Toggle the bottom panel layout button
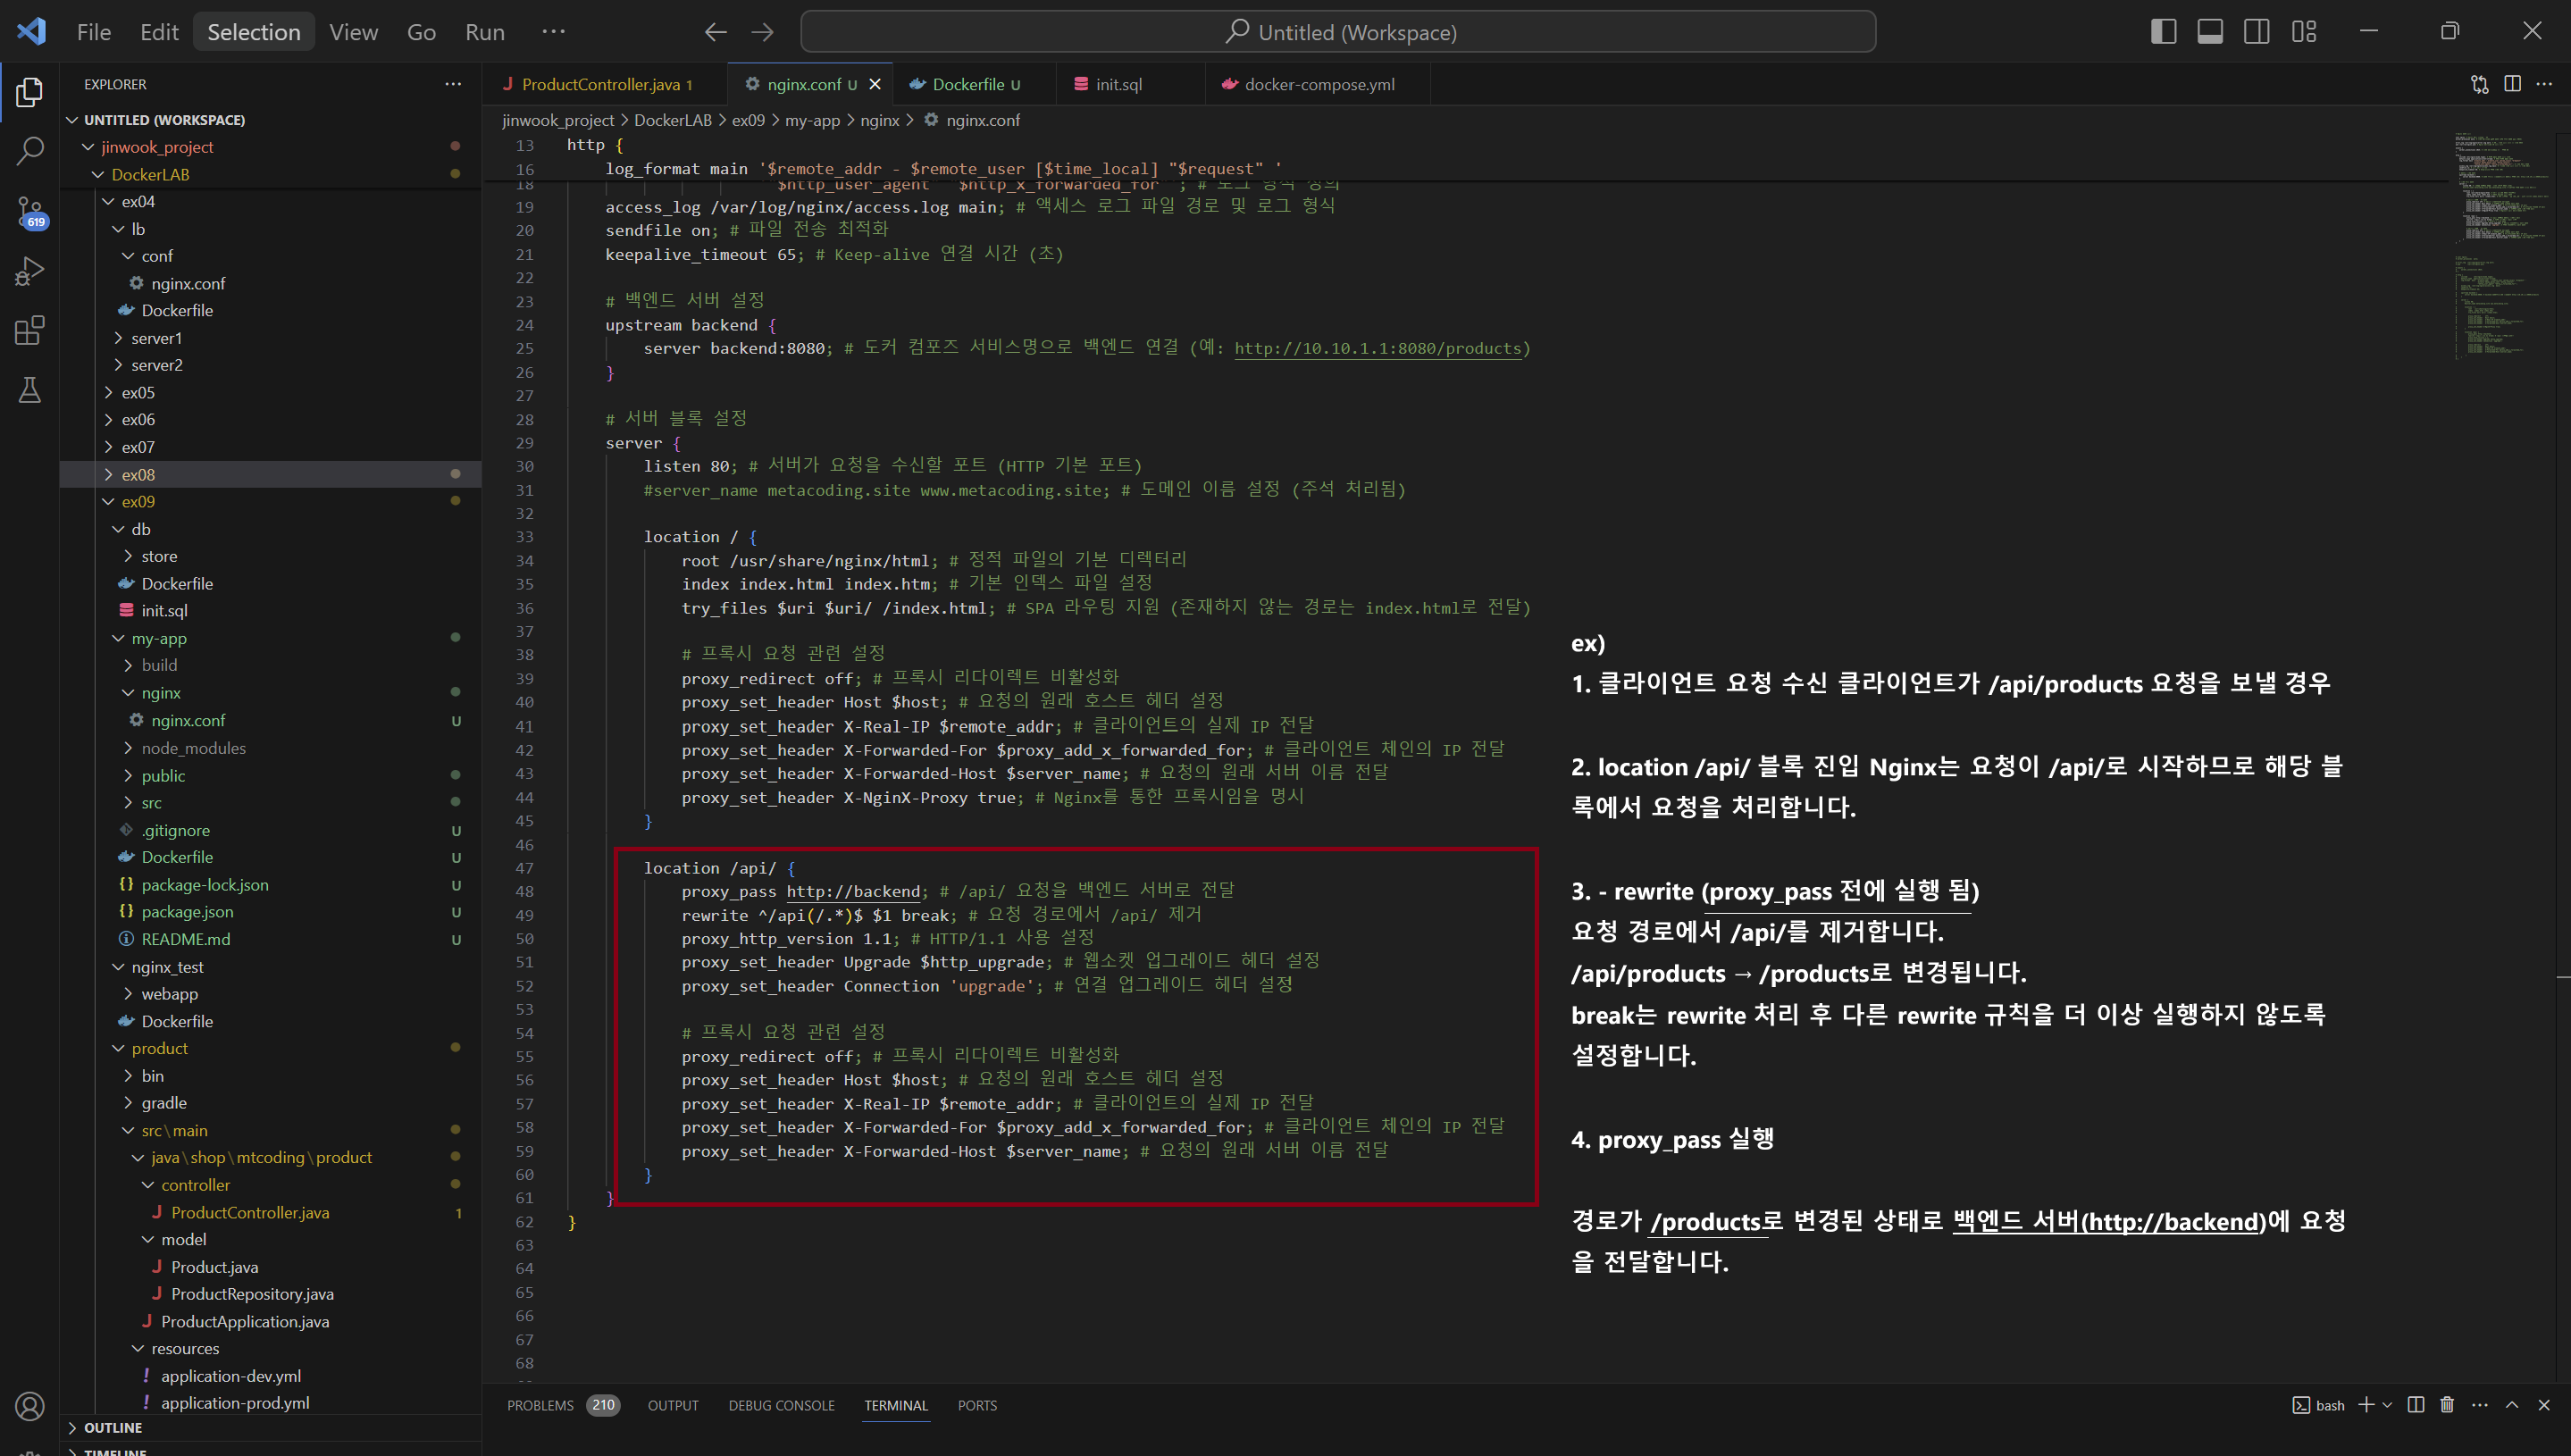 pos(2210,32)
